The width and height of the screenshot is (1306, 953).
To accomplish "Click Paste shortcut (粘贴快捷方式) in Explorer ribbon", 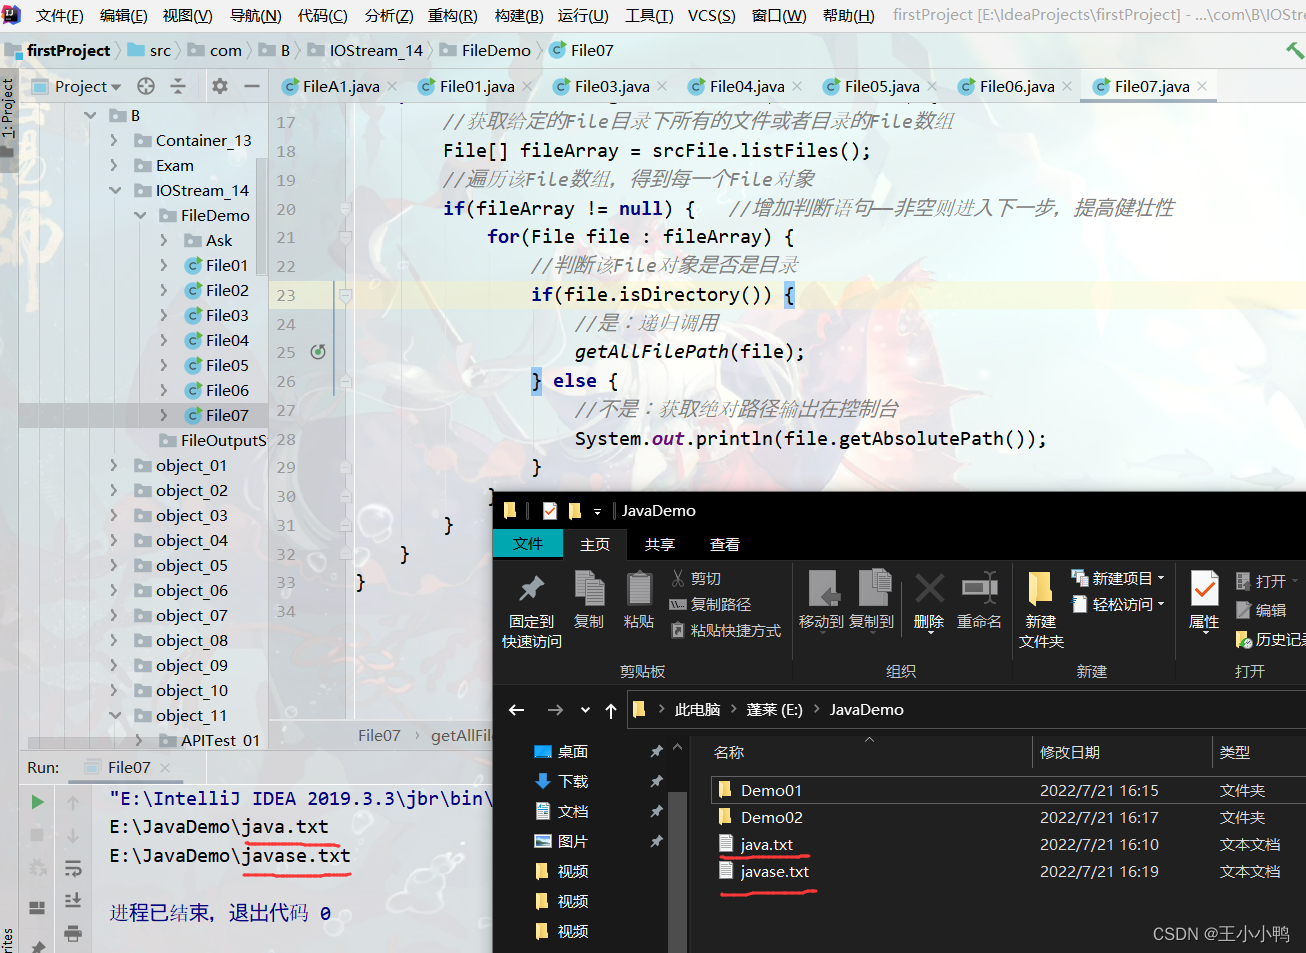I will (726, 630).
